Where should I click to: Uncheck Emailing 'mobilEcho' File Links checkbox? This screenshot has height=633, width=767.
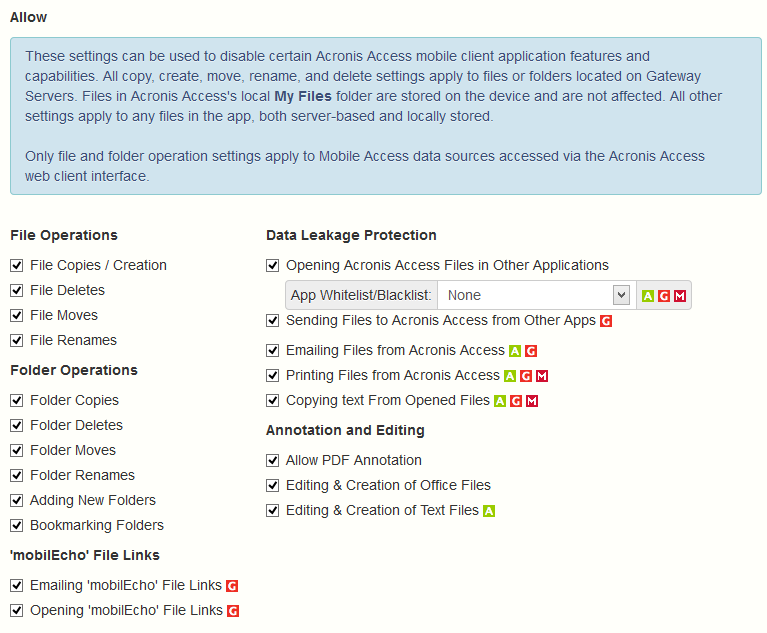tap(17, 586)
